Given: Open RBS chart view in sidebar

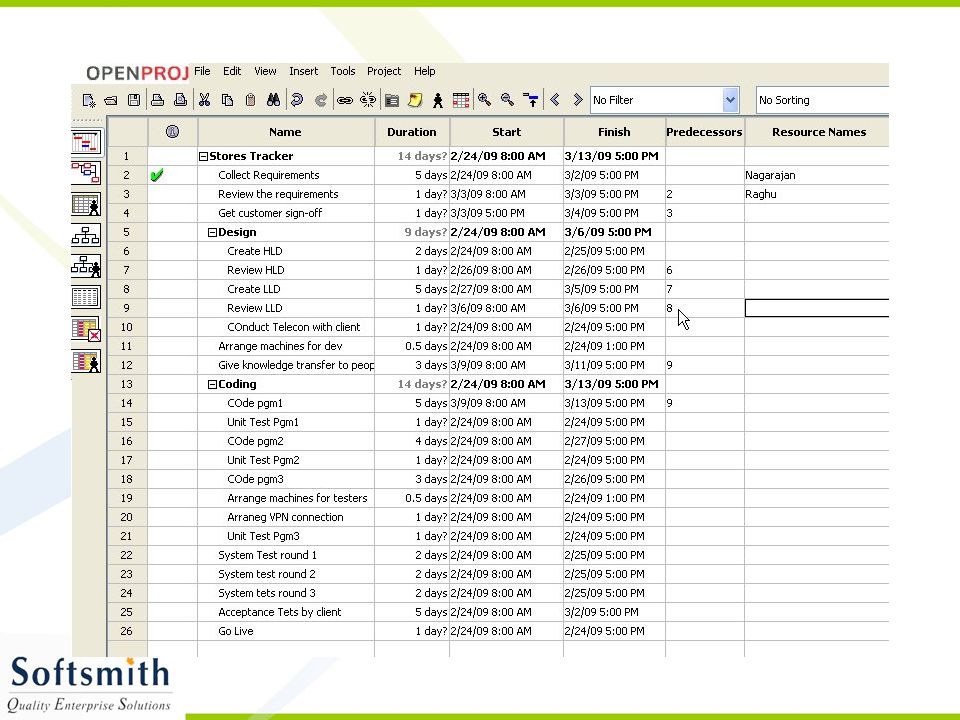Looking at the screenshot, I should tap(86, 266).
